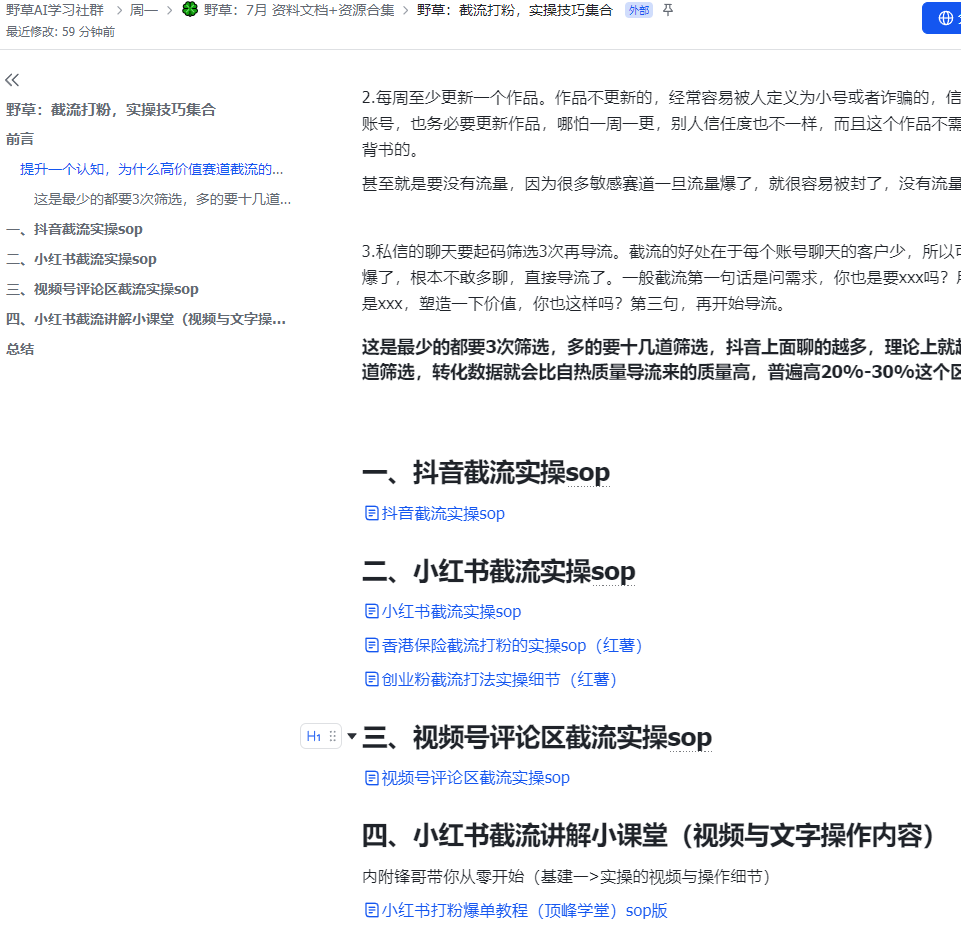
Task: Click the H1 heading block handle
Action: click(314, 737)
